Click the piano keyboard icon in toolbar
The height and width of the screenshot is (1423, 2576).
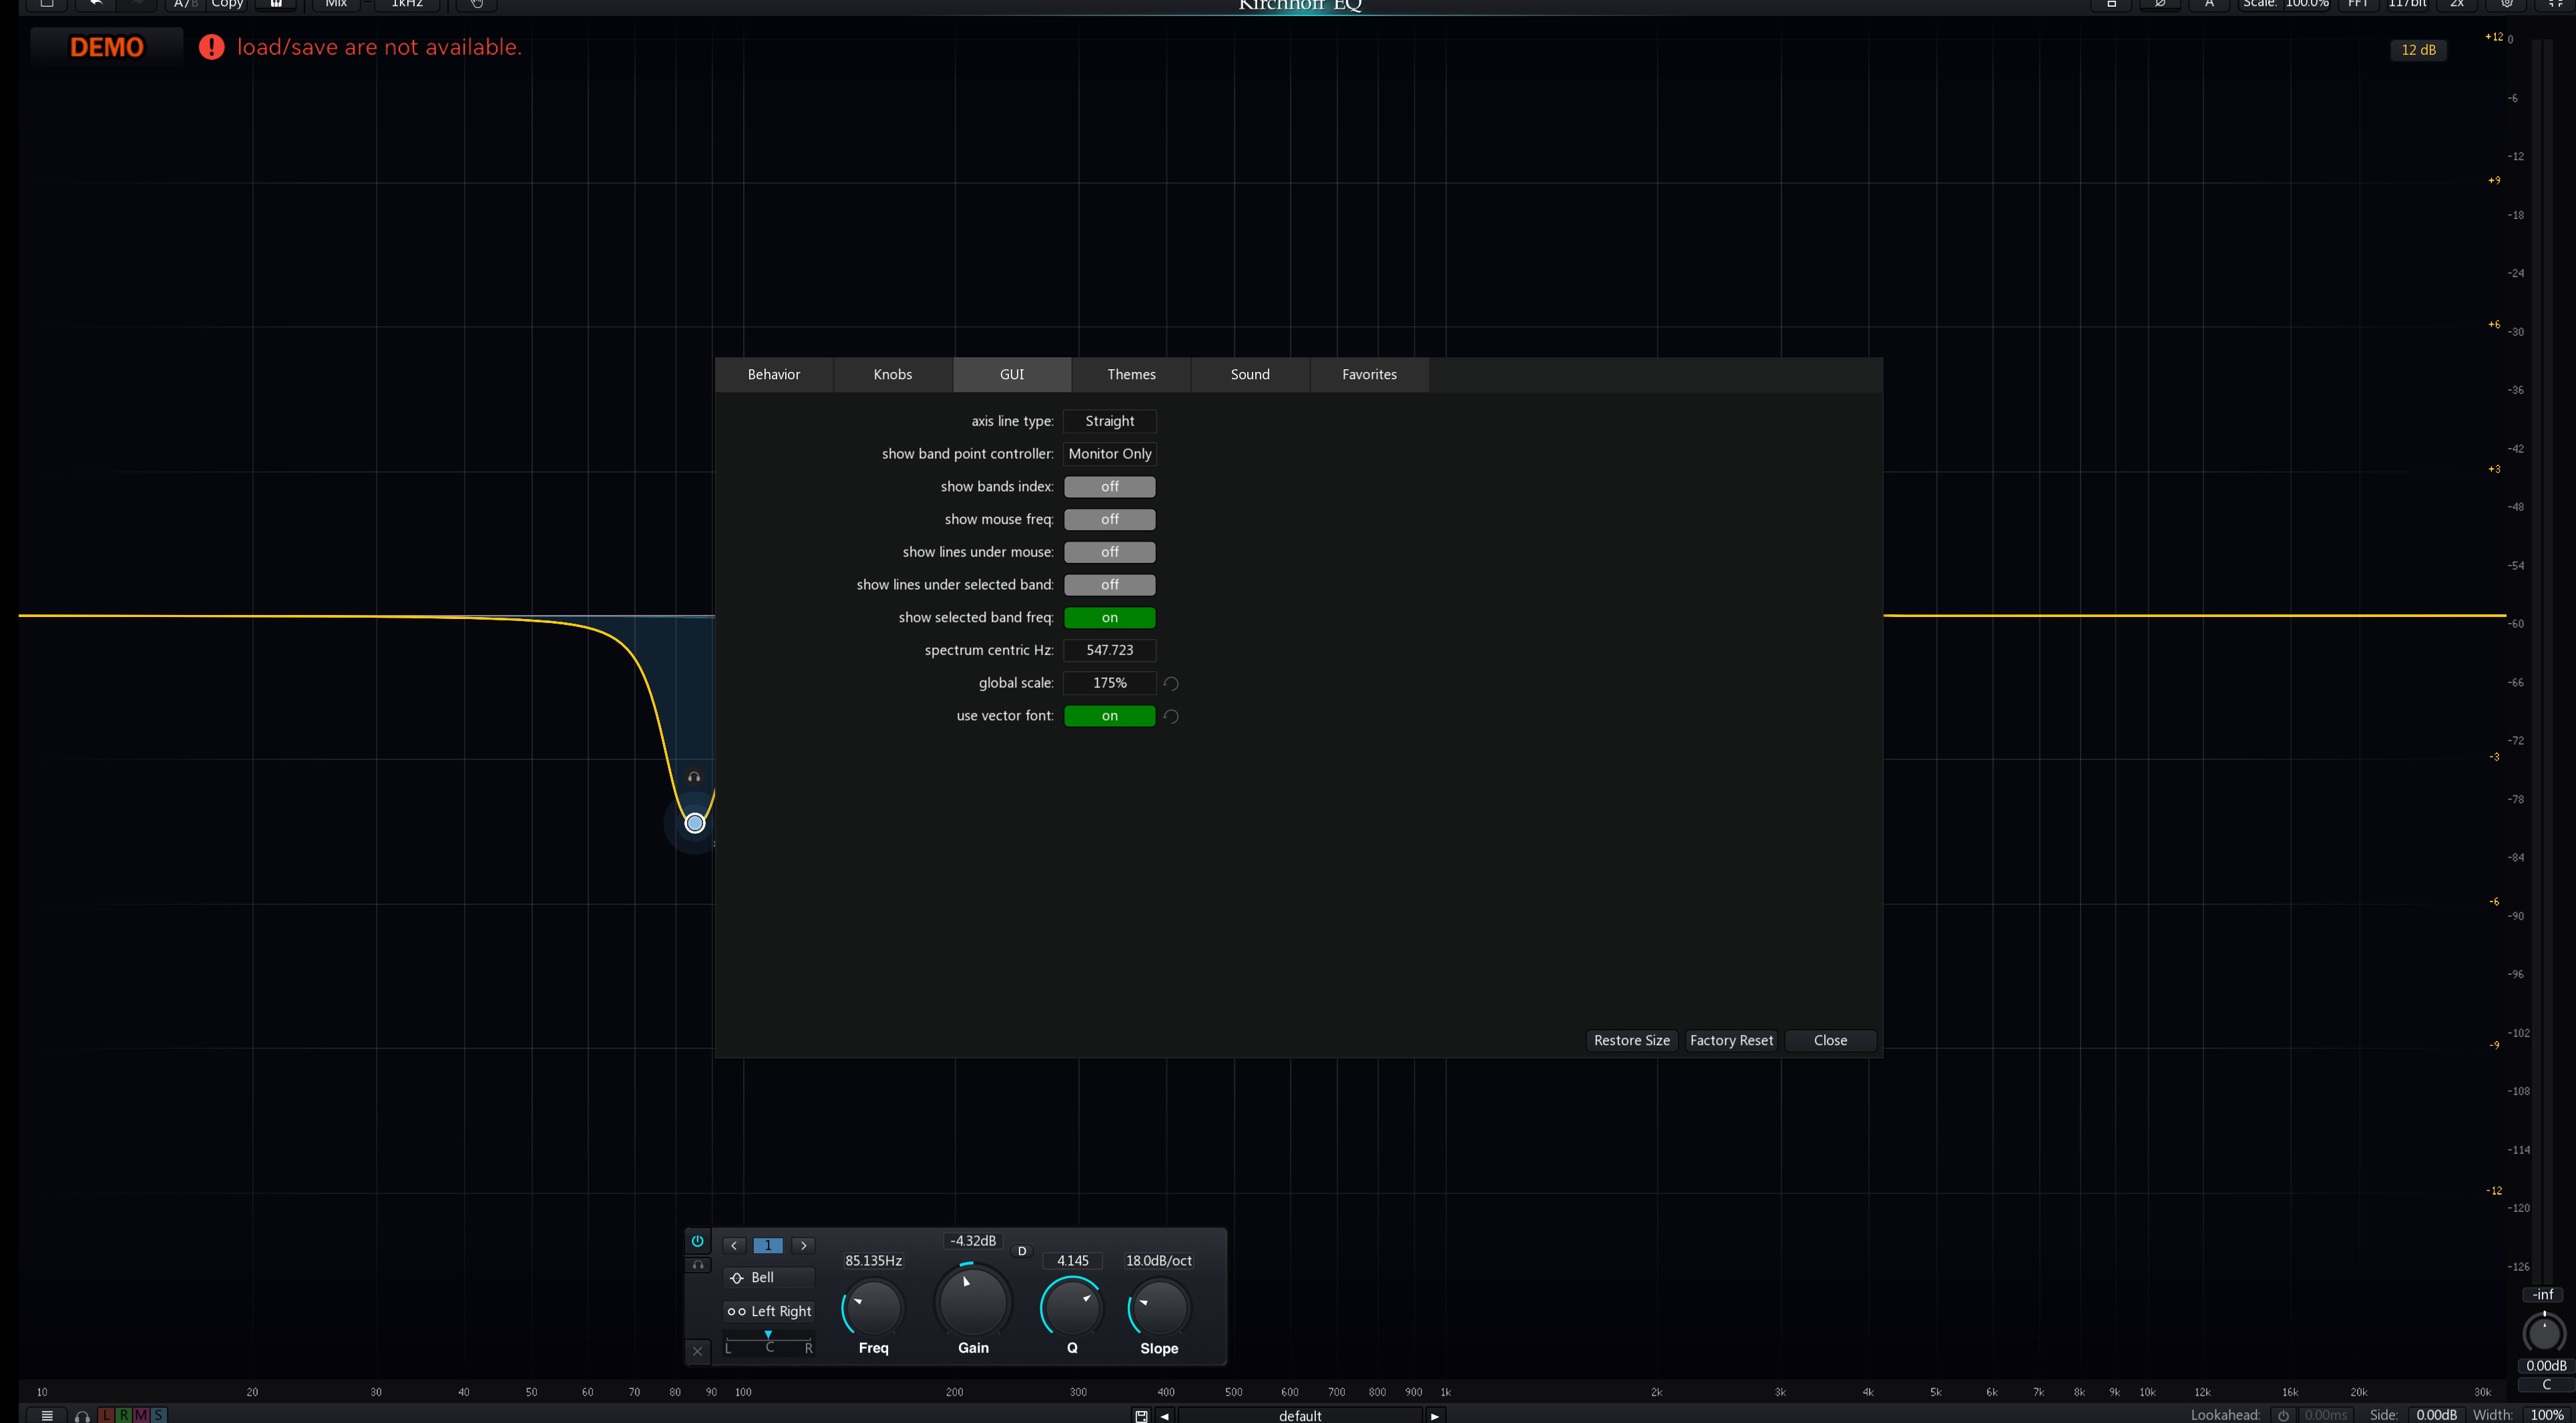(276, 4)
